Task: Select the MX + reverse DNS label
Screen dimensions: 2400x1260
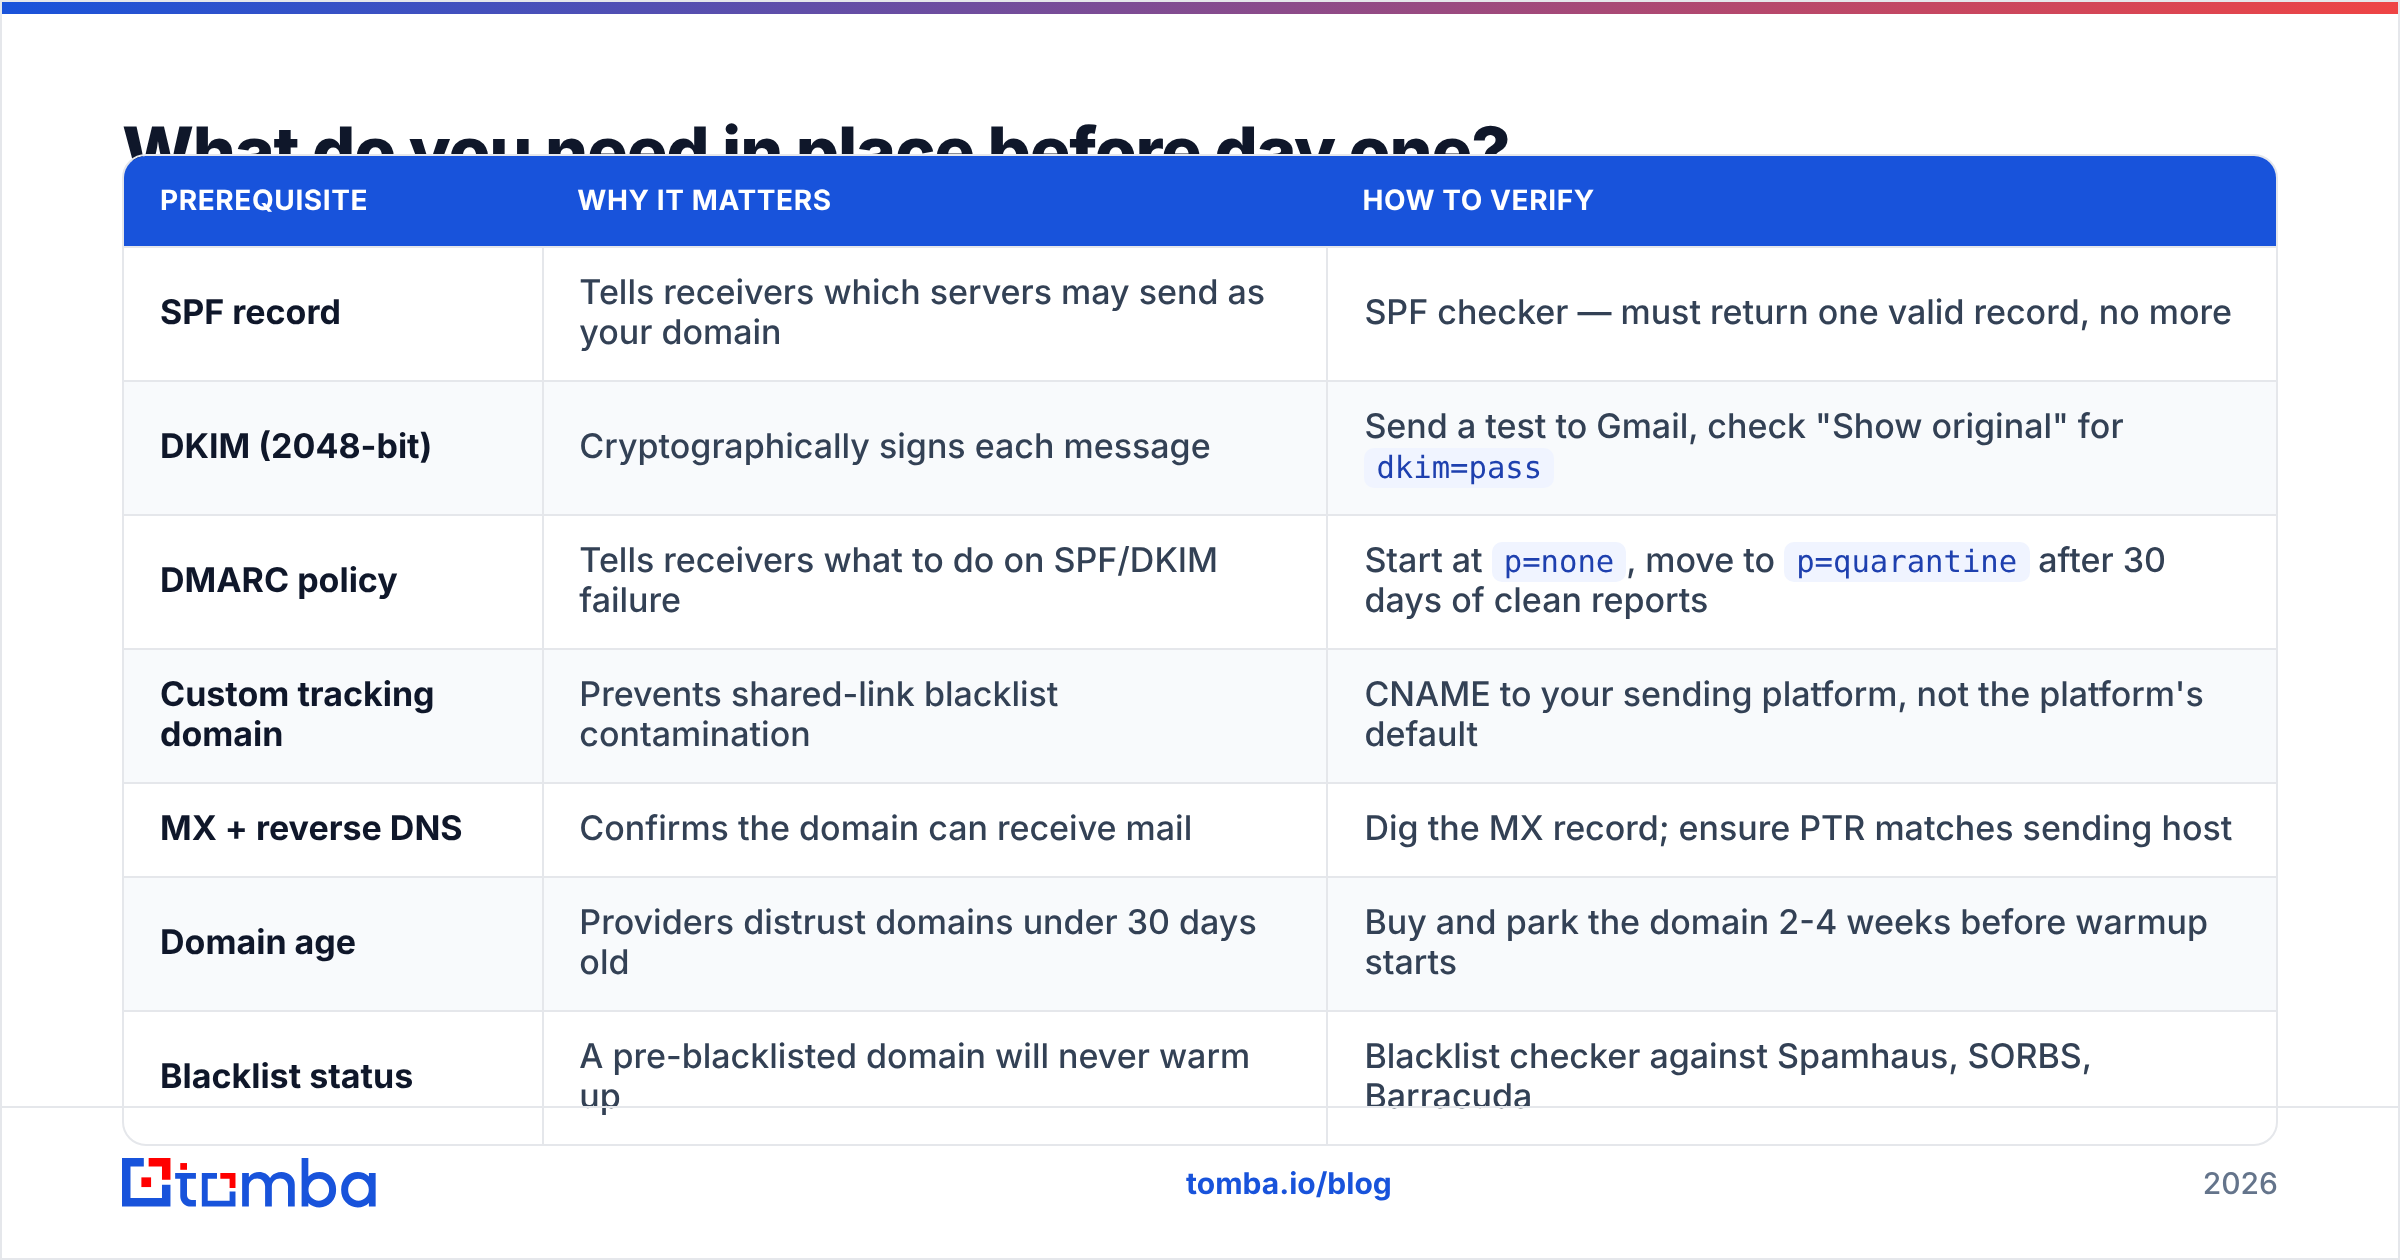Action: tap(311, 828)
